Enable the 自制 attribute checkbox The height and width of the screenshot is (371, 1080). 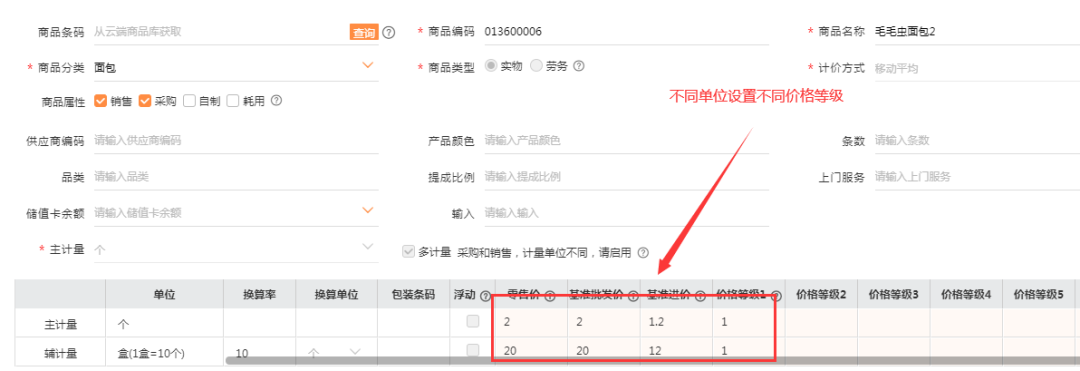point(189,100)
